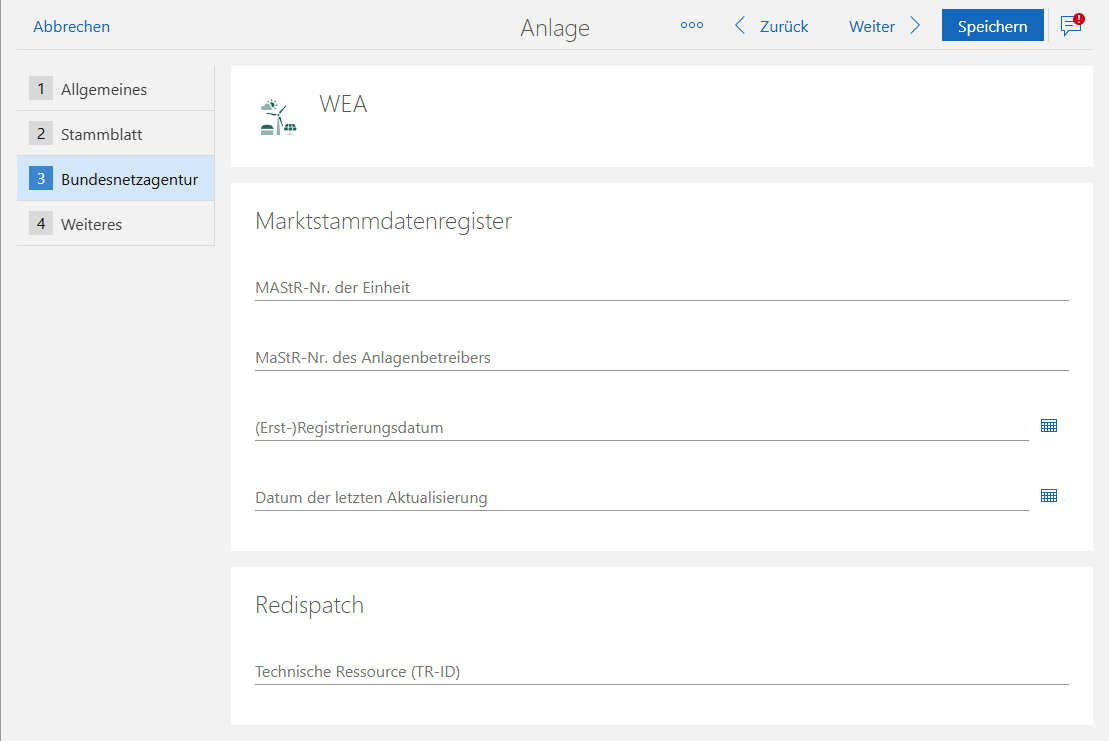Go back via the Zurück button
The width and height of the screenshot is (1109, 741).
pyautogui.click(x=785, y=25)
